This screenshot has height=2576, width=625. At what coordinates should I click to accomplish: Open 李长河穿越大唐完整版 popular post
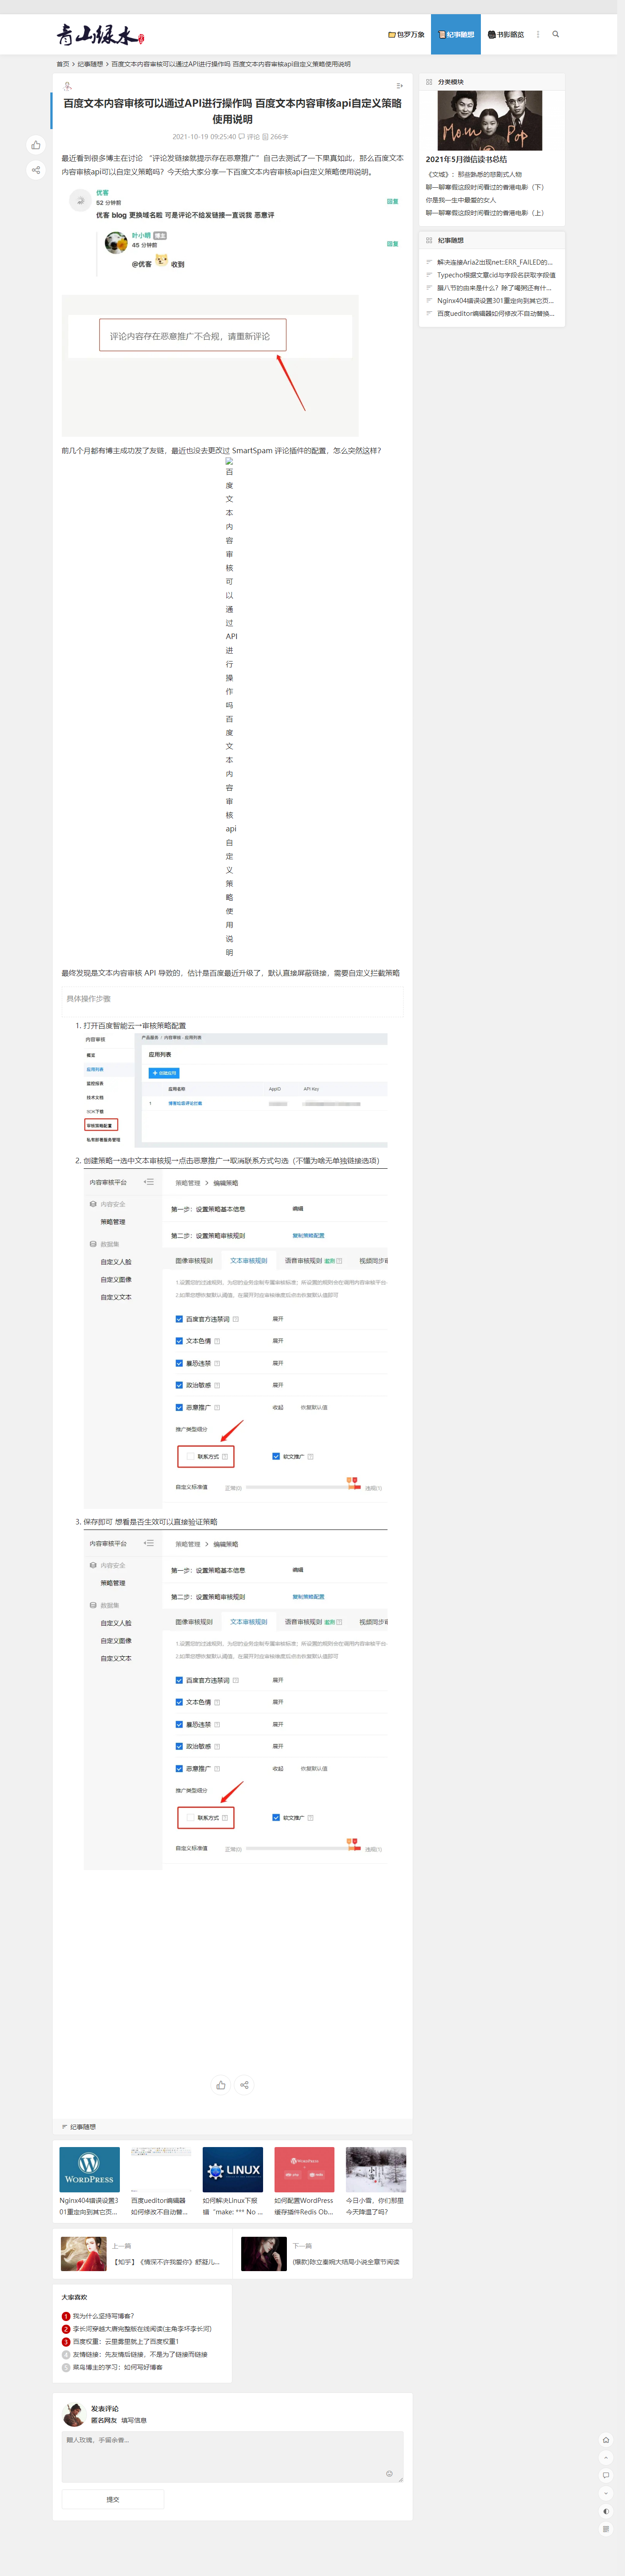(142, 2329)
